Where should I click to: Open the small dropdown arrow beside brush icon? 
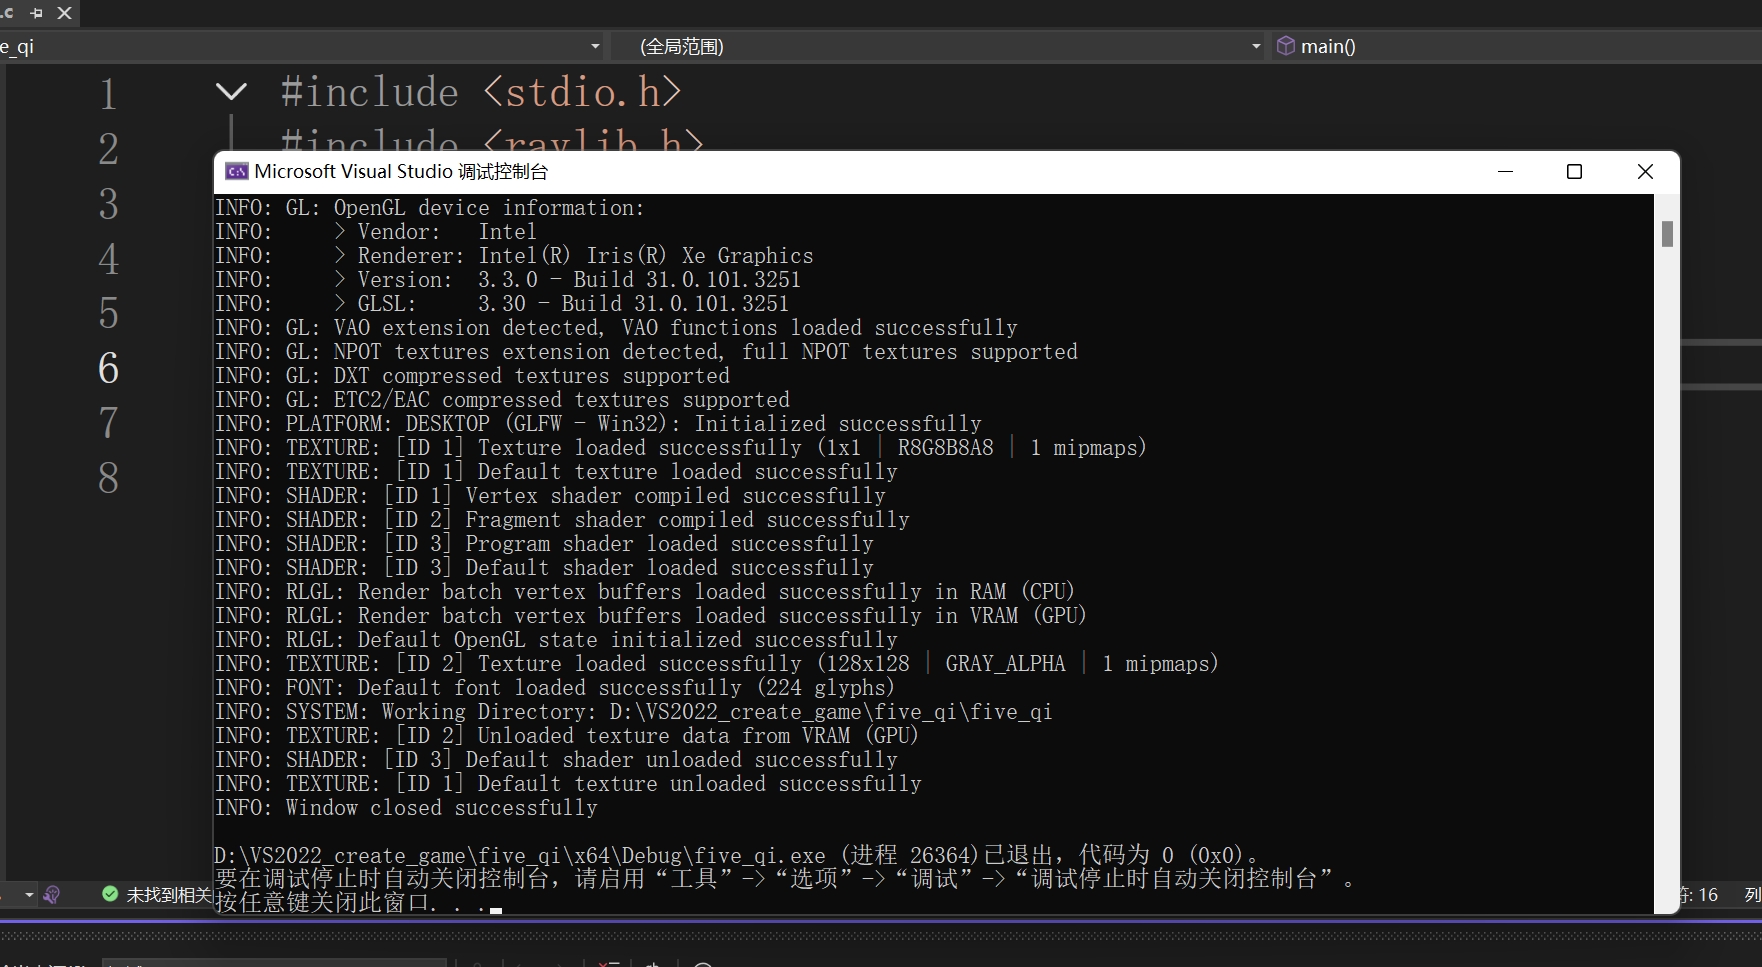[29, 894]
